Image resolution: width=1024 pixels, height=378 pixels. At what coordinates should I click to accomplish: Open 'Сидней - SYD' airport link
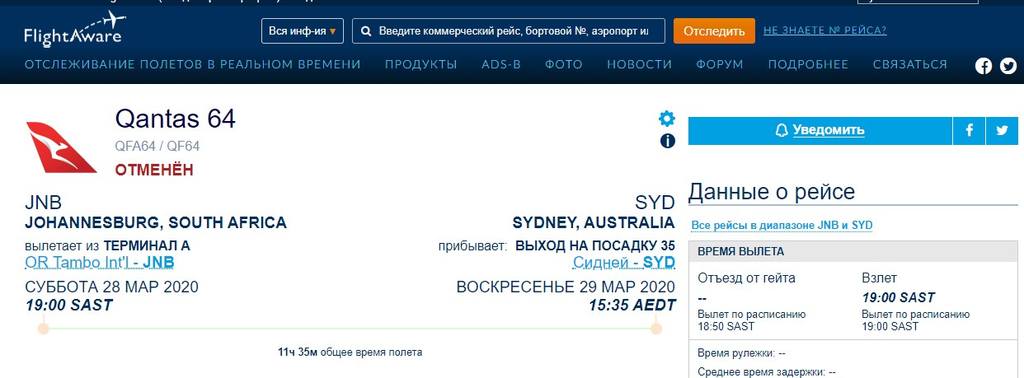624,262
